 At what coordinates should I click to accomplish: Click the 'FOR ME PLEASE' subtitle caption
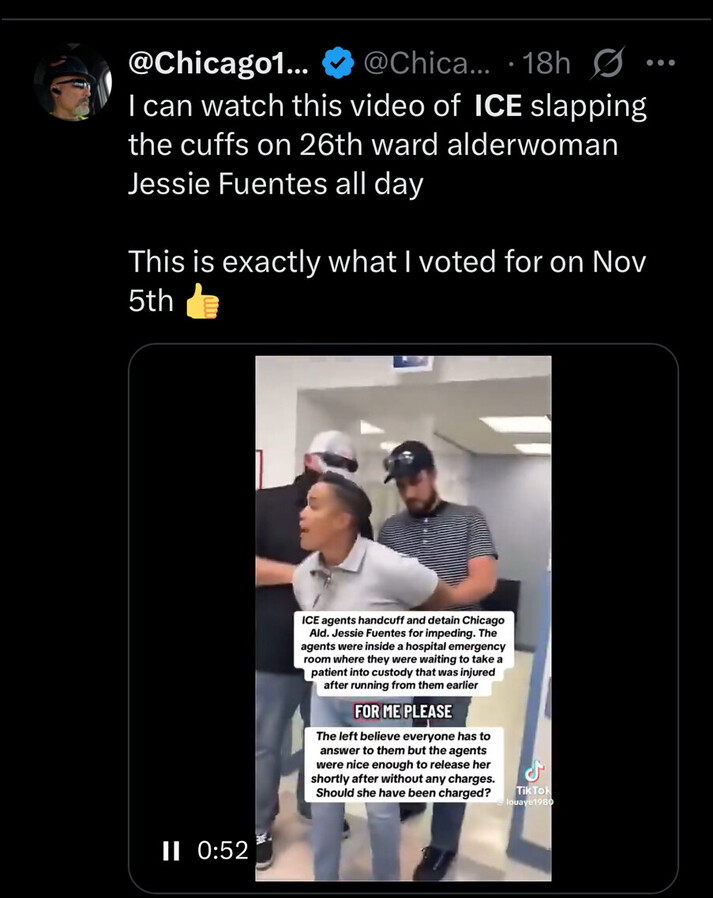point(403,711)
